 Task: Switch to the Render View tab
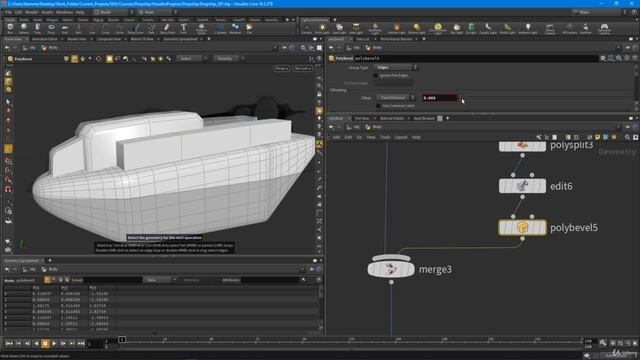(76, 39)
